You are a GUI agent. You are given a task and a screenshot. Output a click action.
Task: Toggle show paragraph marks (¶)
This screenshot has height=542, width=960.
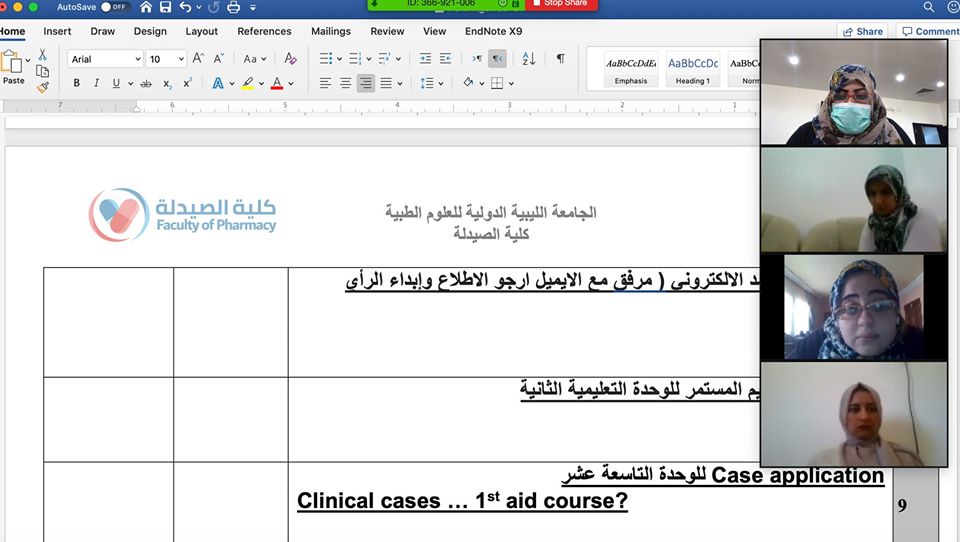tap(560, 59)
